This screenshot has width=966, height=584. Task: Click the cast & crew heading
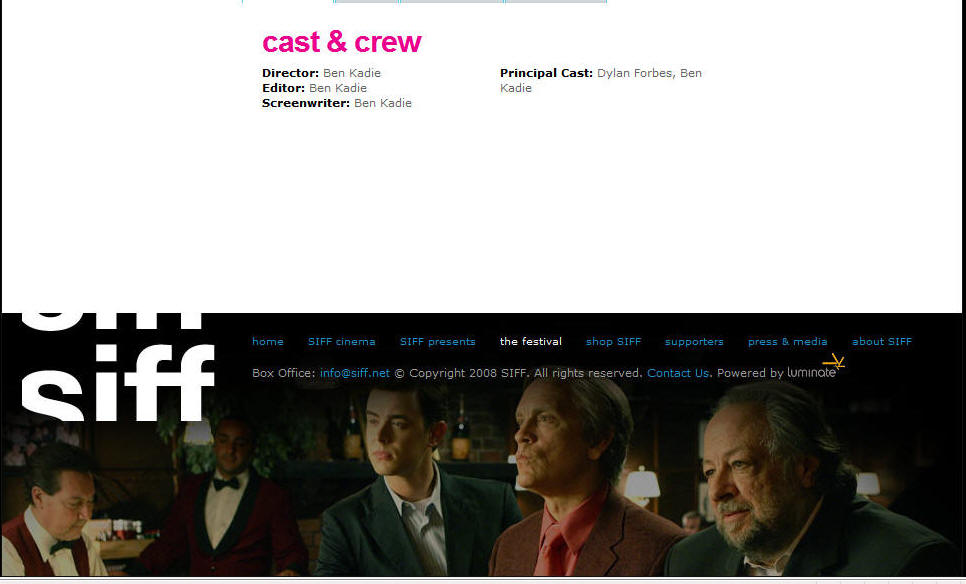pyautogui.click(x=342, y=42)
